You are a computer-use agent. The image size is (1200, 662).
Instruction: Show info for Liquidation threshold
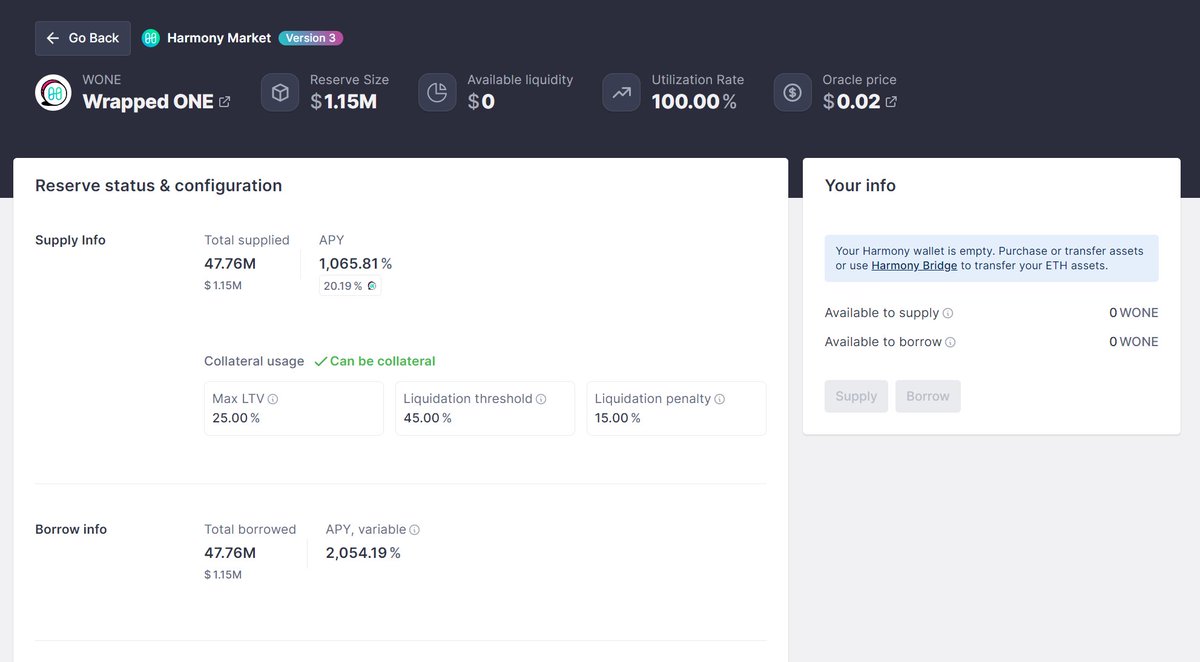coord(541,399)
